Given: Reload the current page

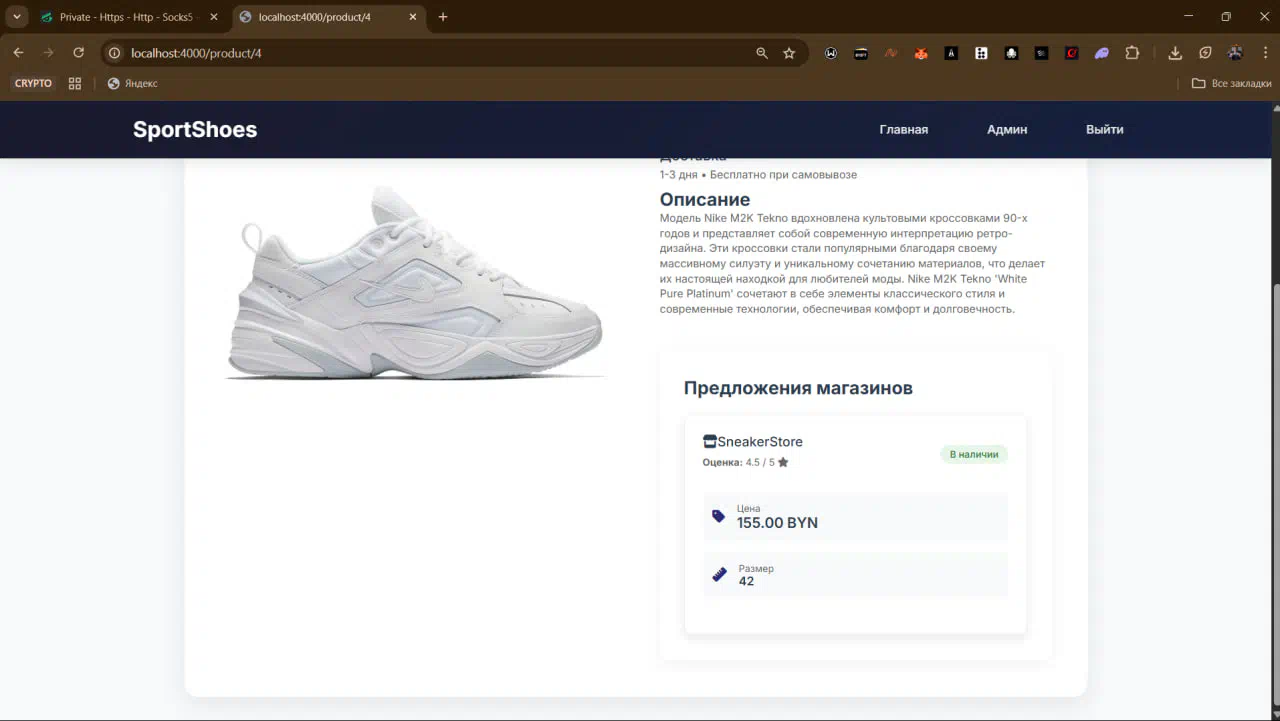Looking at the screenshot, I should coord(78,53).
